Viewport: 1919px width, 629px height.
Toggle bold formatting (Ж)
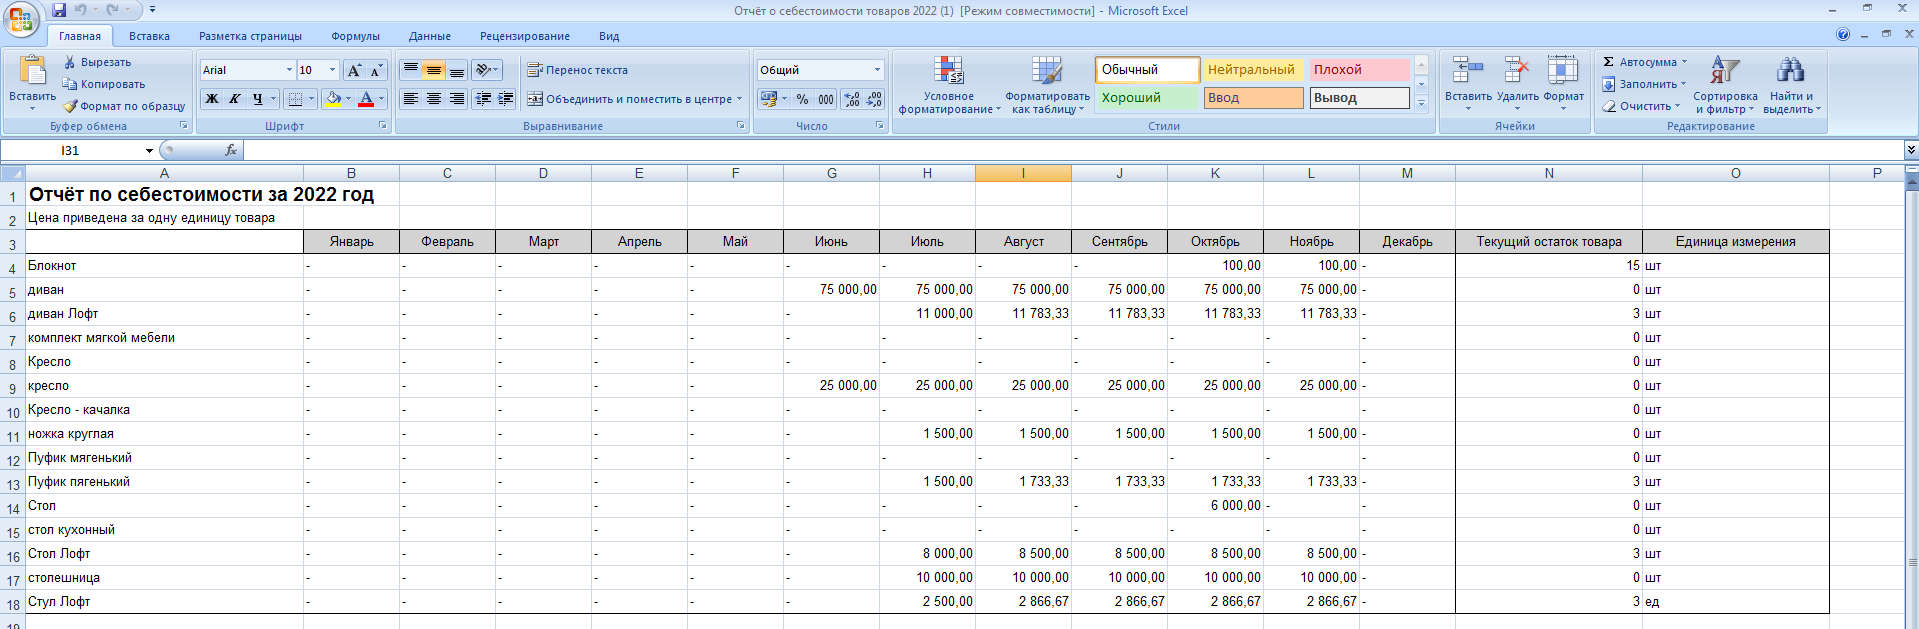[x=212, y=99]
